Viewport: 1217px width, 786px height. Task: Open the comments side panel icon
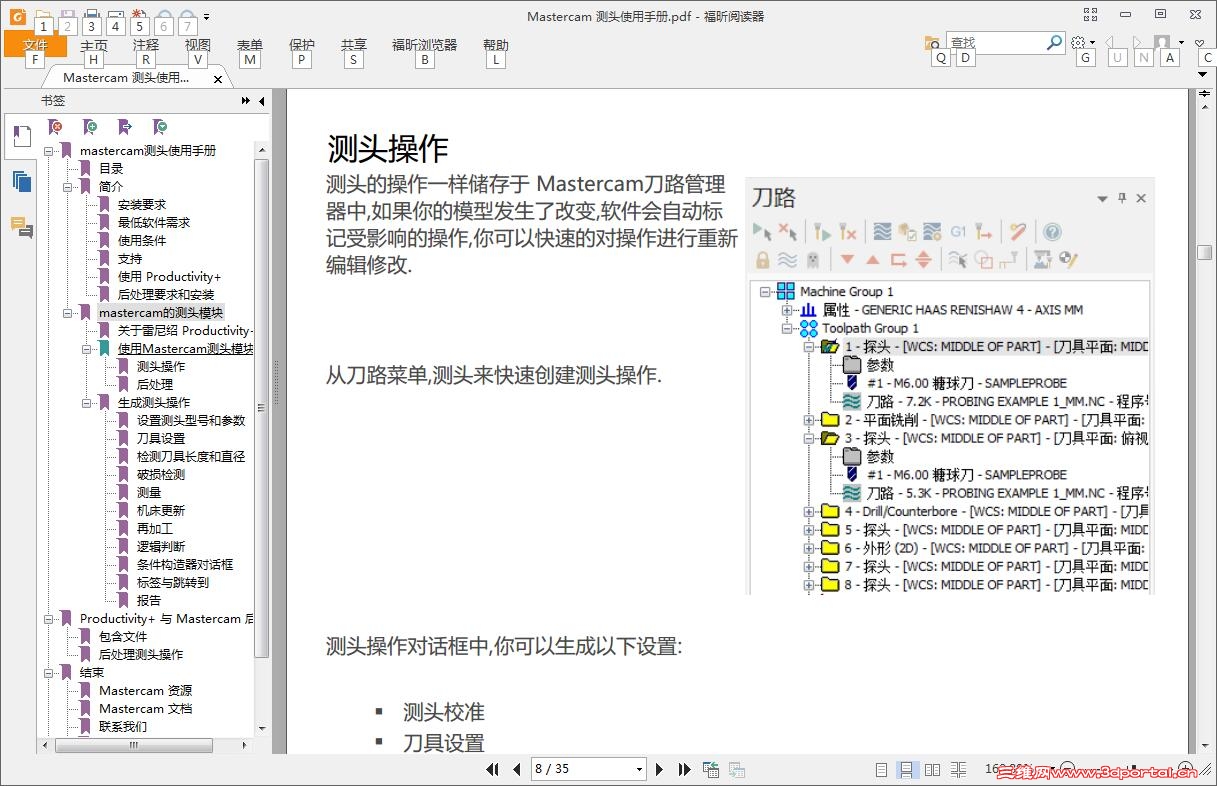click(x=21, y=227)
